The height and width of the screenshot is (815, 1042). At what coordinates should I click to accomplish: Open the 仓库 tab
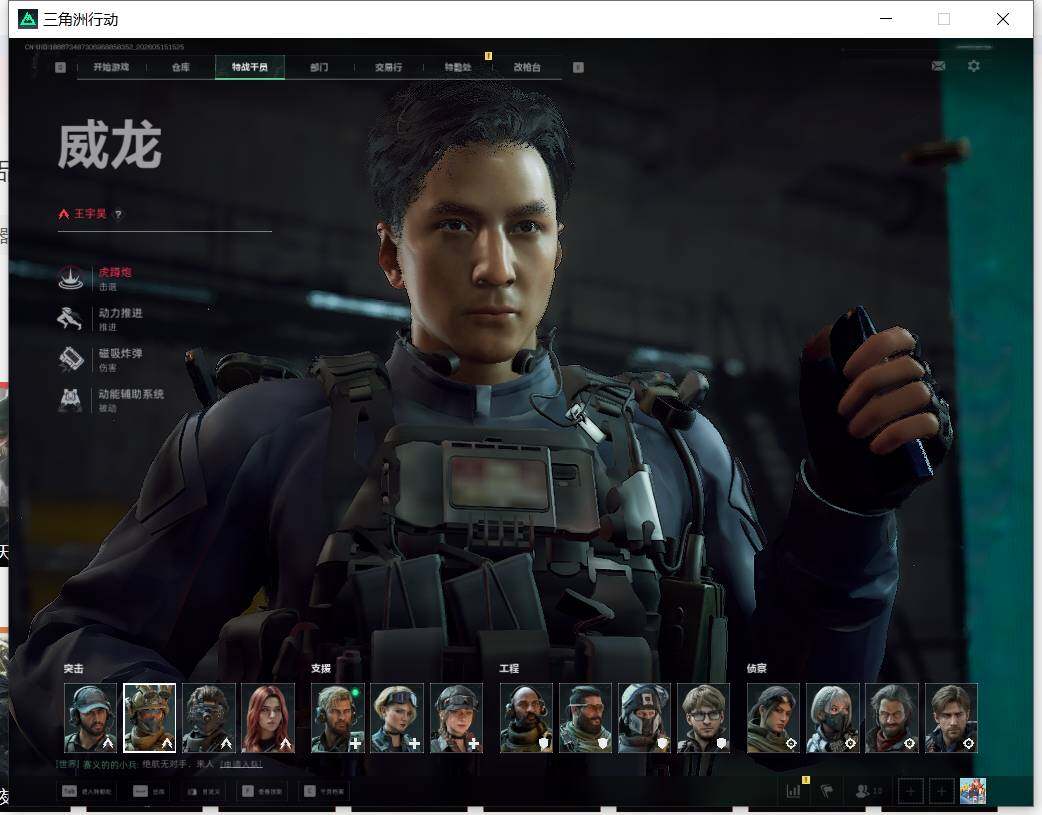click(x=181, y=67)
